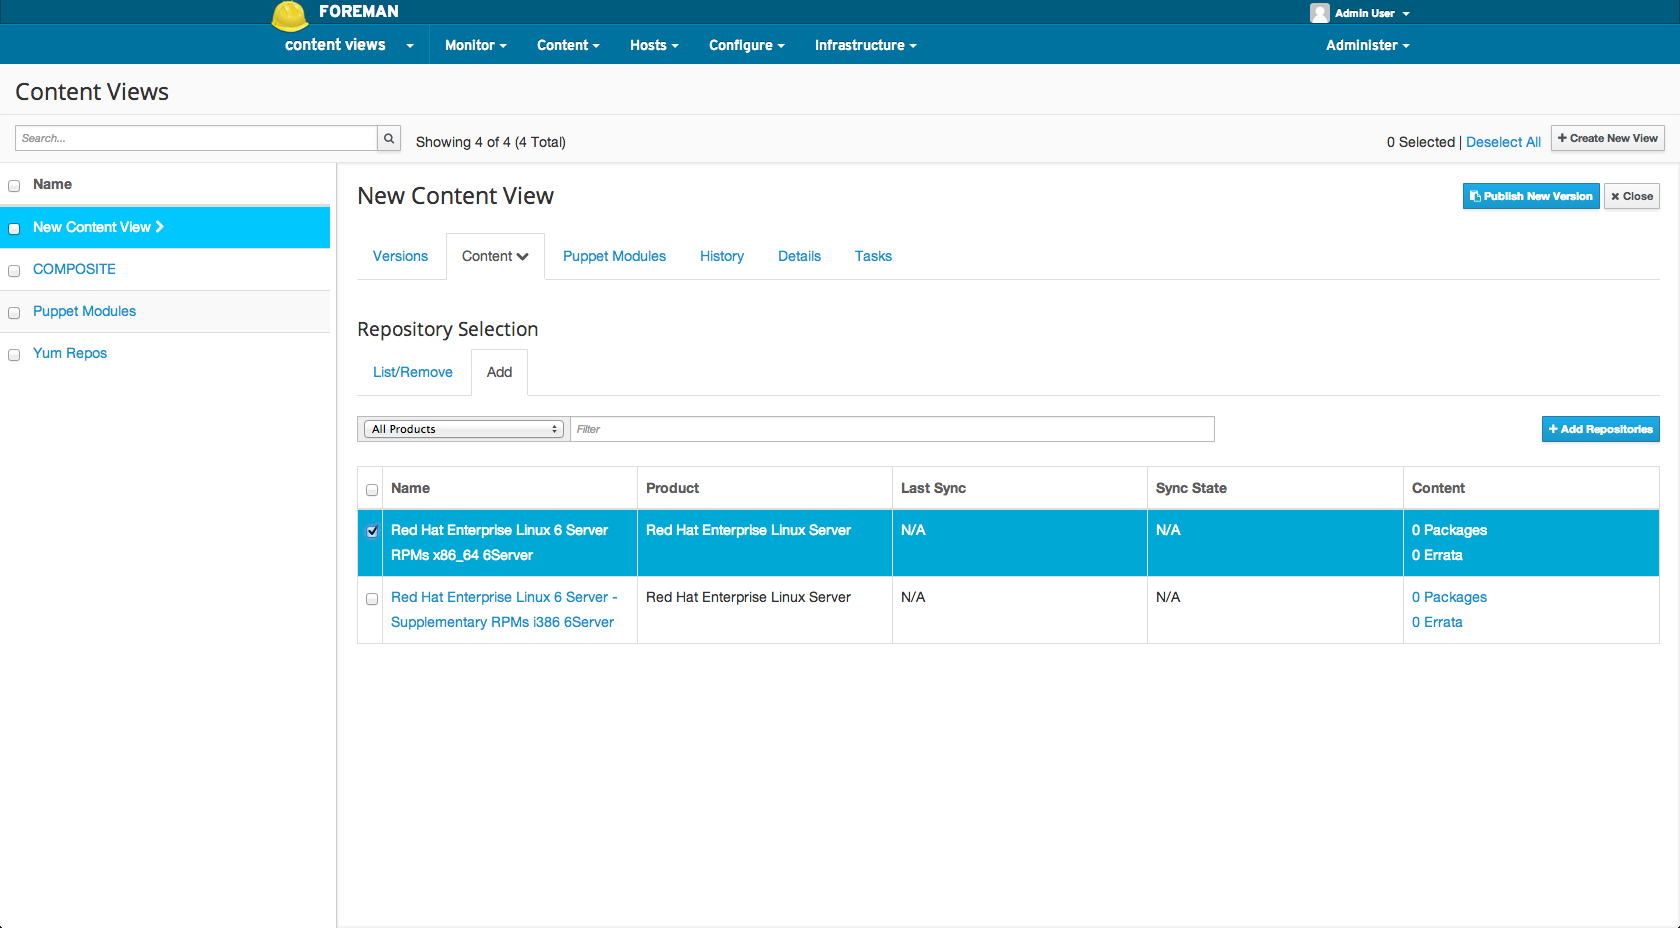Click the Showing 4 of 4 text
This screenshot has width=1680, height=928.
click(490, 142)
